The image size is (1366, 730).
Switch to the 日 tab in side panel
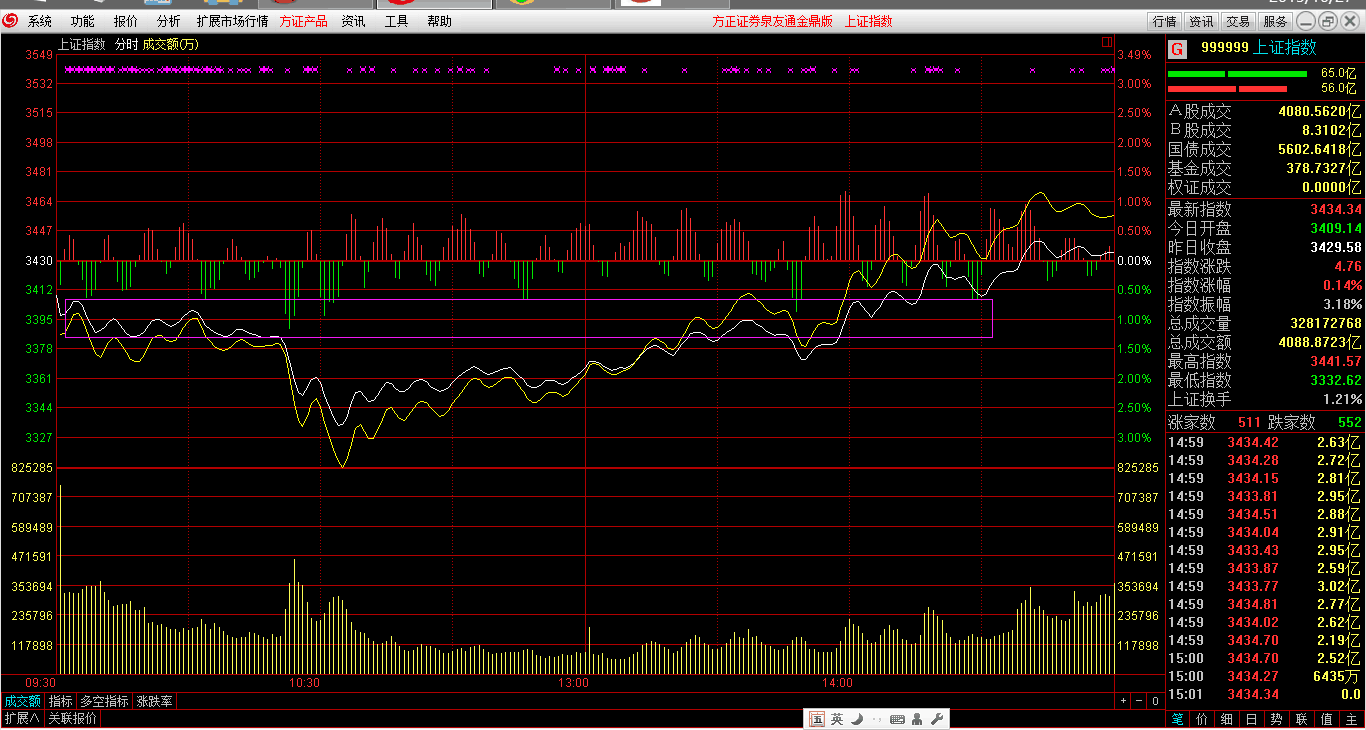(1252, 719)
